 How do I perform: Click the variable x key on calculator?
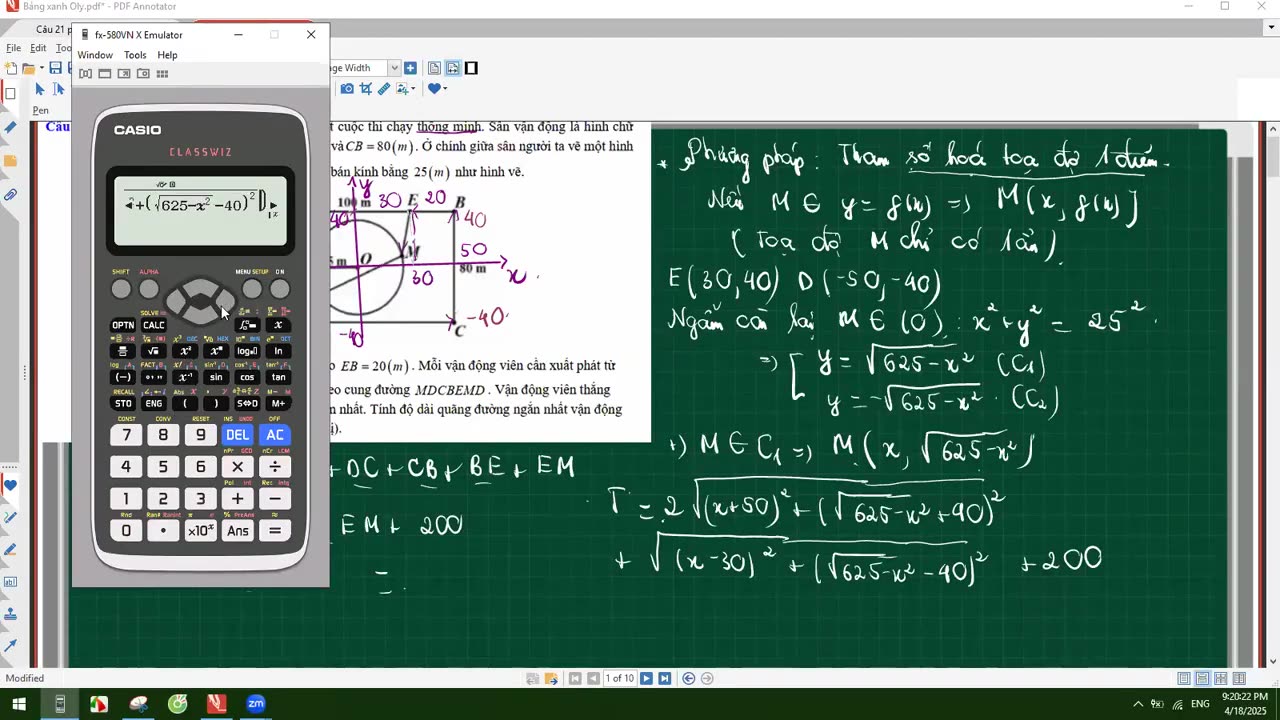tap(278, 325)
